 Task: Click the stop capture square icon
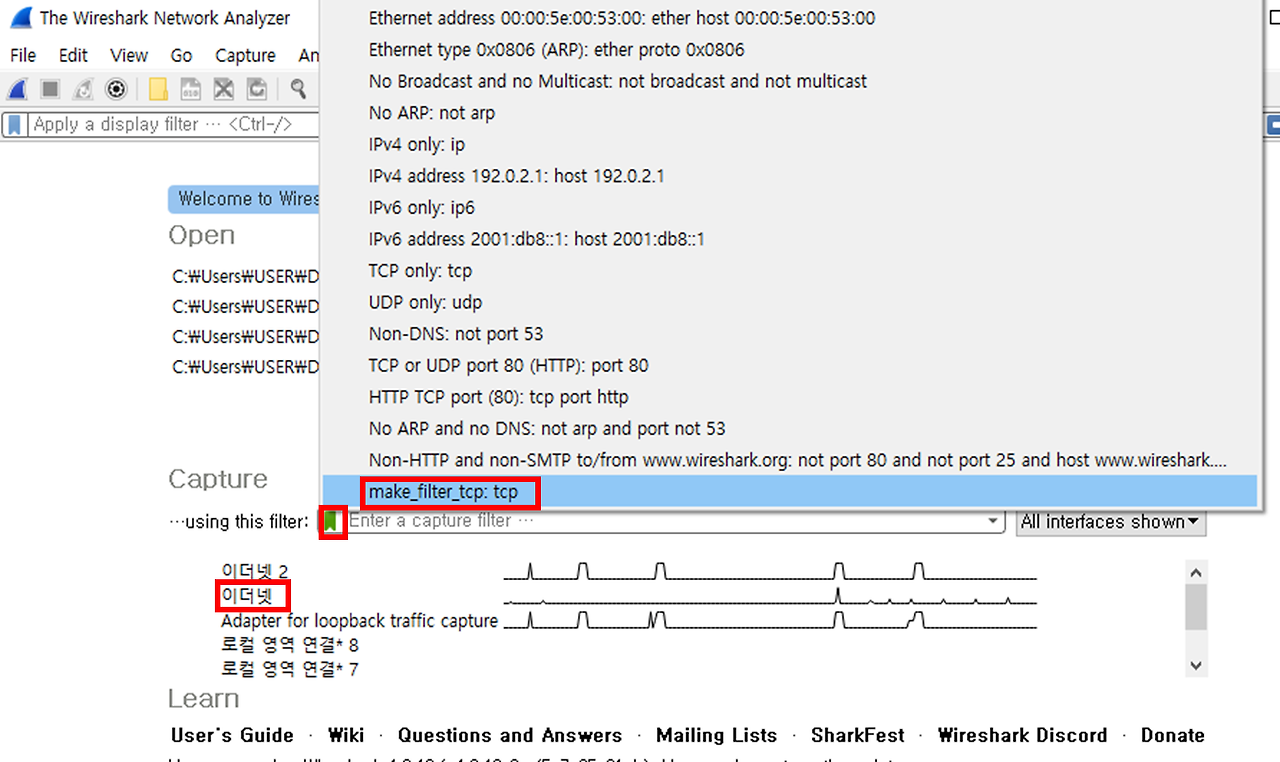50,90
